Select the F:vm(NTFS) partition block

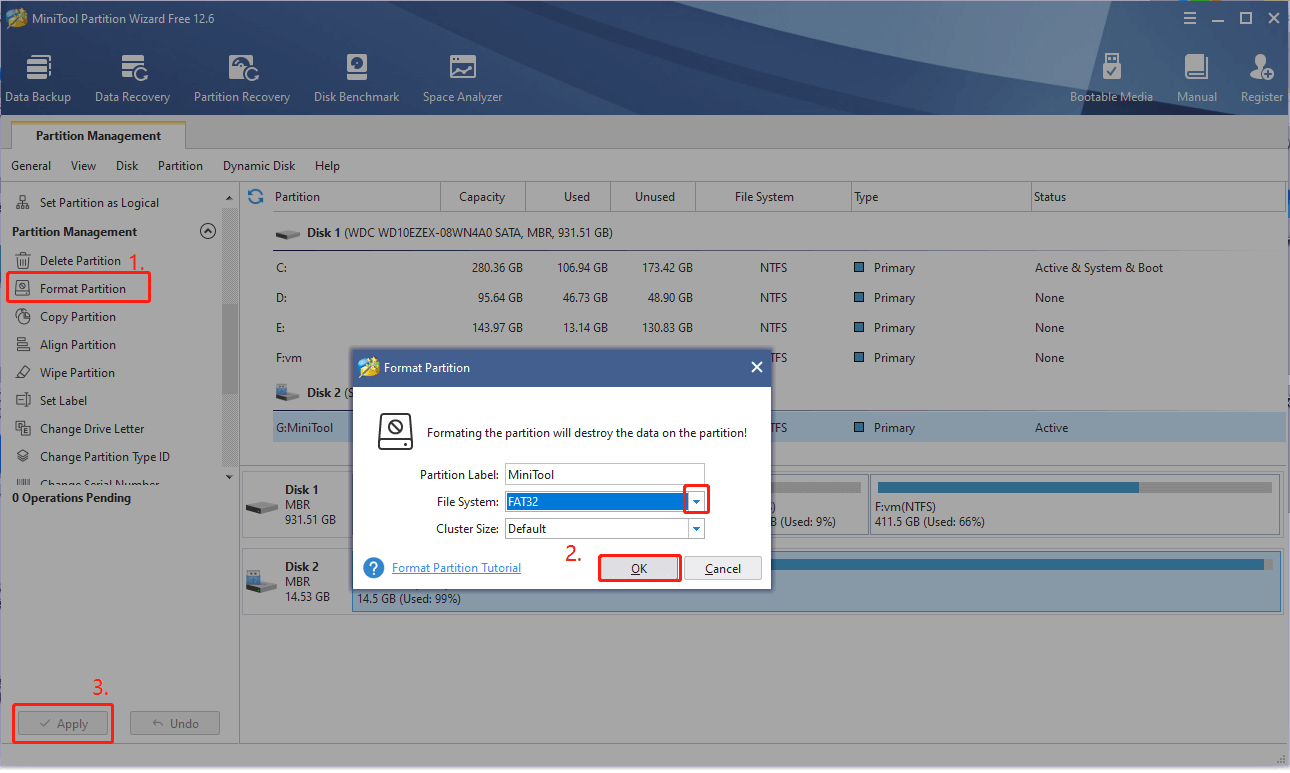point(1075,505)
